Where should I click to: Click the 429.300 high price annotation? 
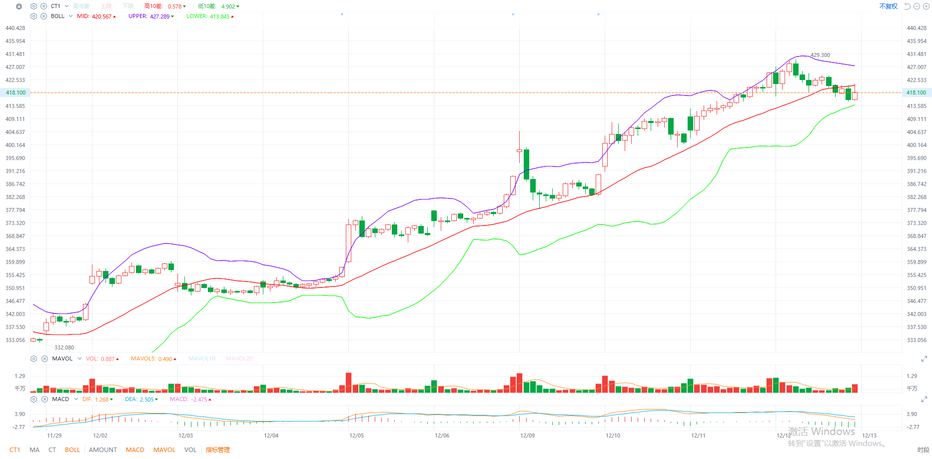click(820, 55)
